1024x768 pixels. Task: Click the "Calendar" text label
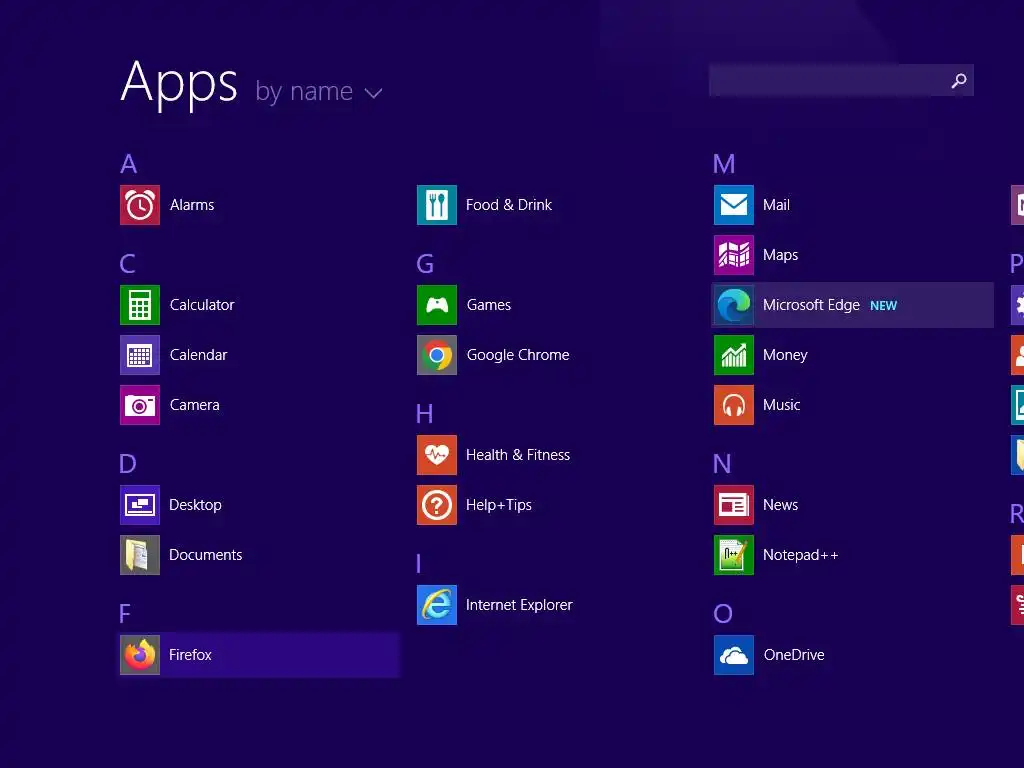pos(199,355)
